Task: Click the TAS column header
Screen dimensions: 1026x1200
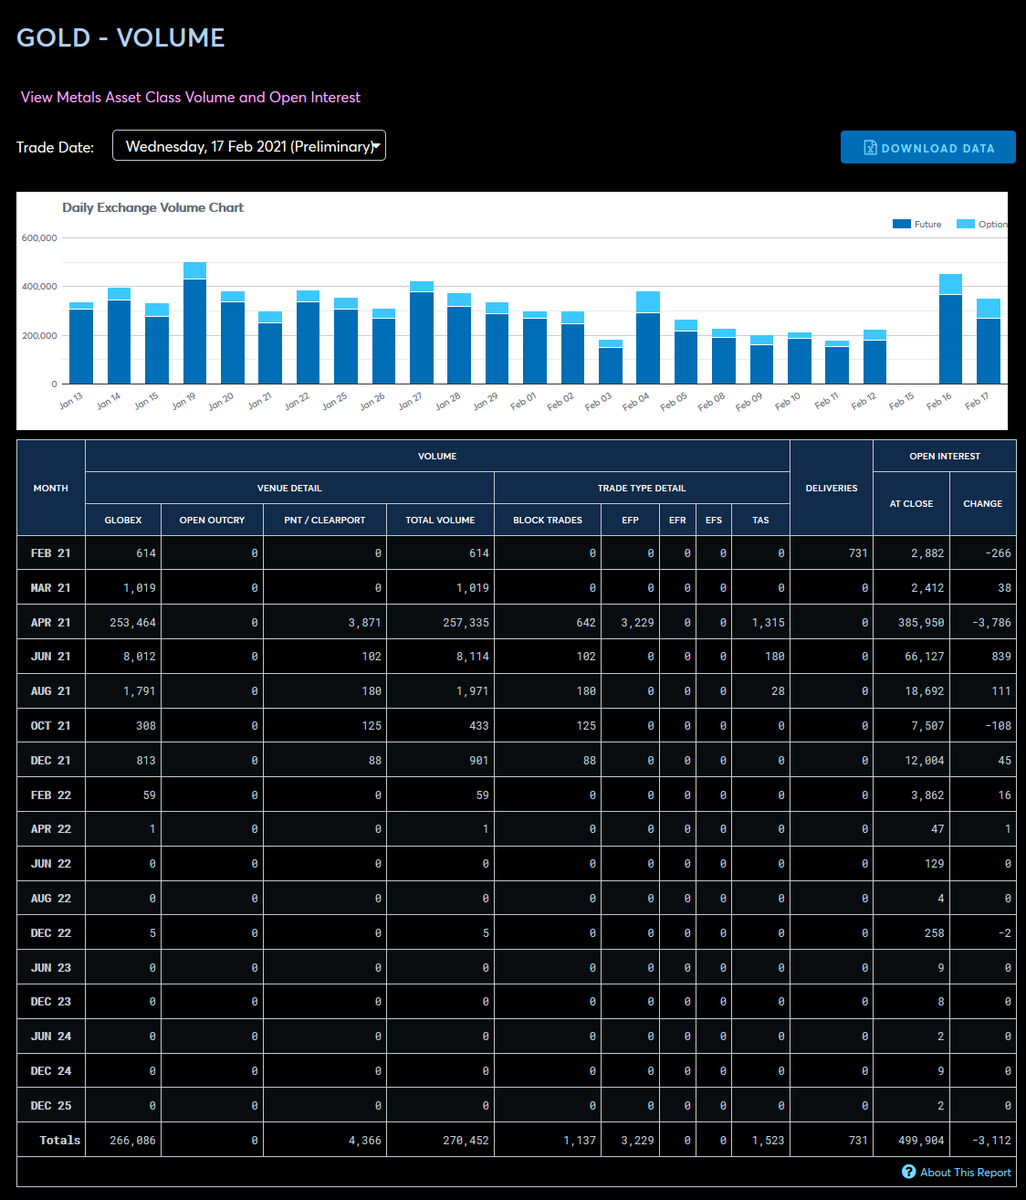Action: point(761,520)
